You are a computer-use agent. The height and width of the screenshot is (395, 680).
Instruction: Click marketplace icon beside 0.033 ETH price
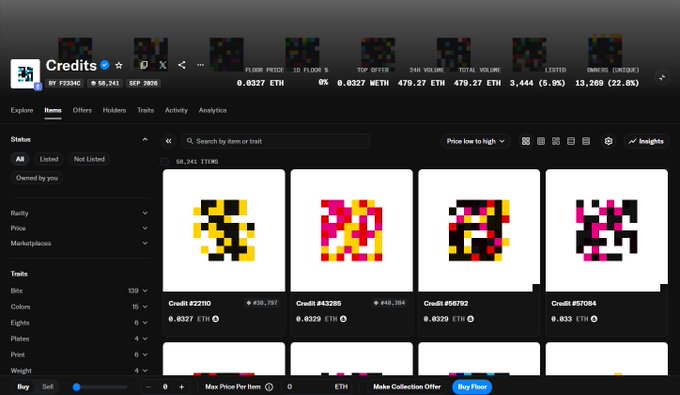[594, 319]
